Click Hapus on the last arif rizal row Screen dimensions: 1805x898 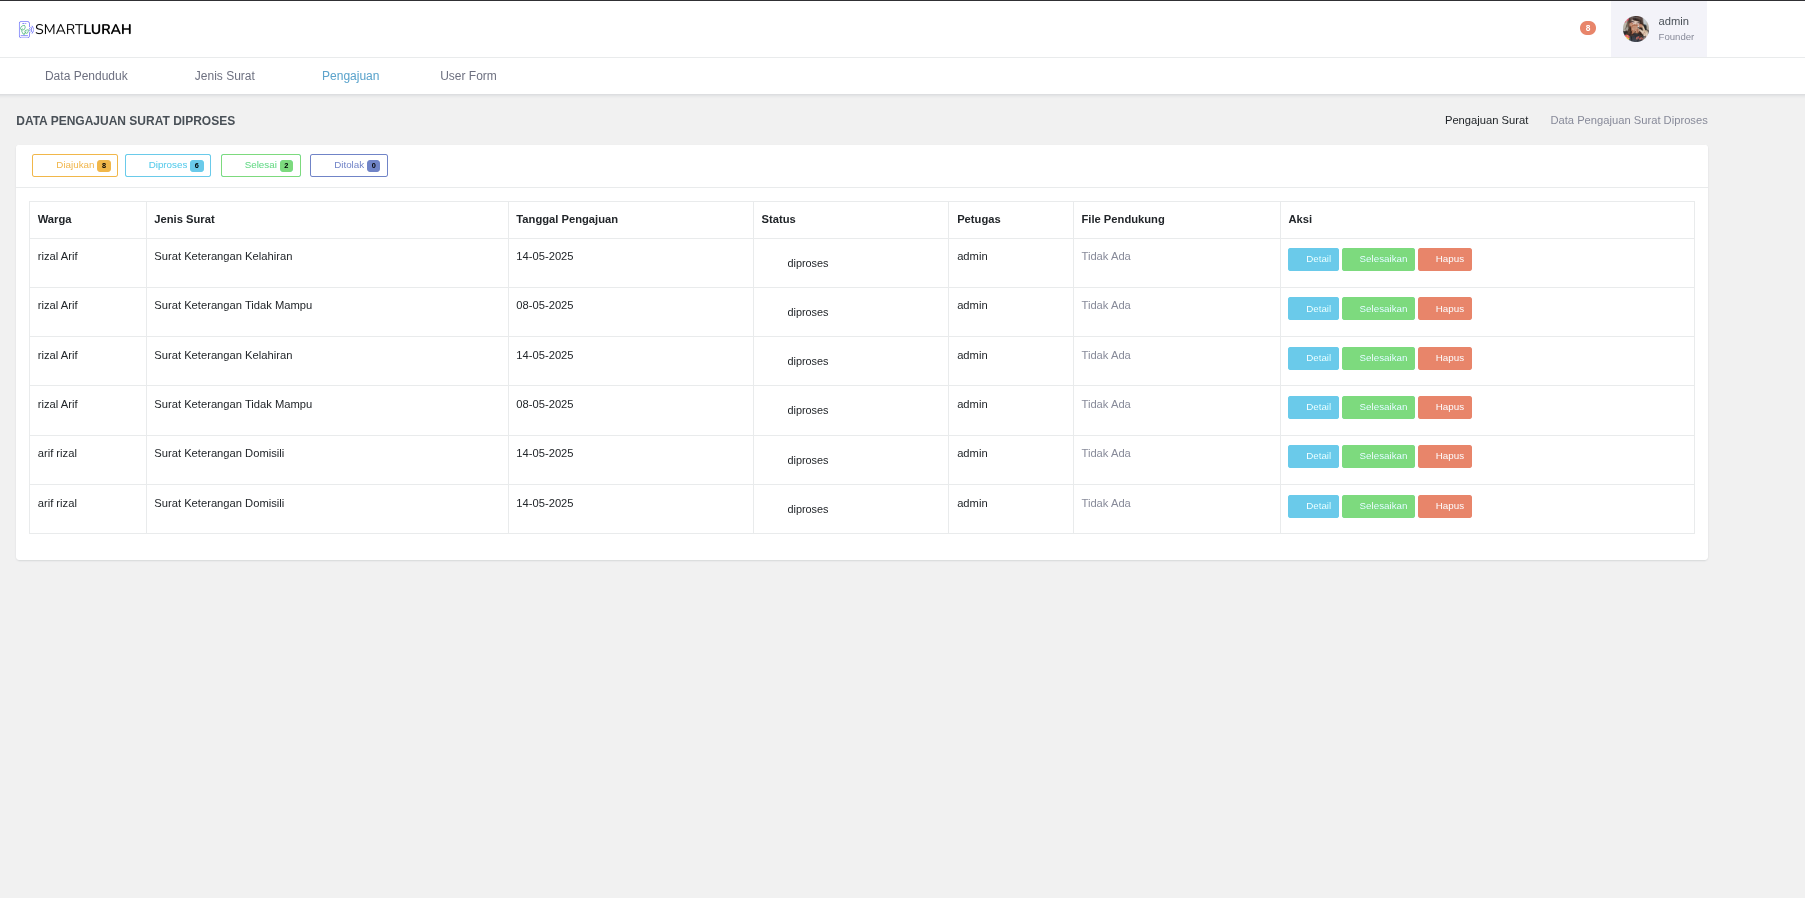coord(1444,507)
